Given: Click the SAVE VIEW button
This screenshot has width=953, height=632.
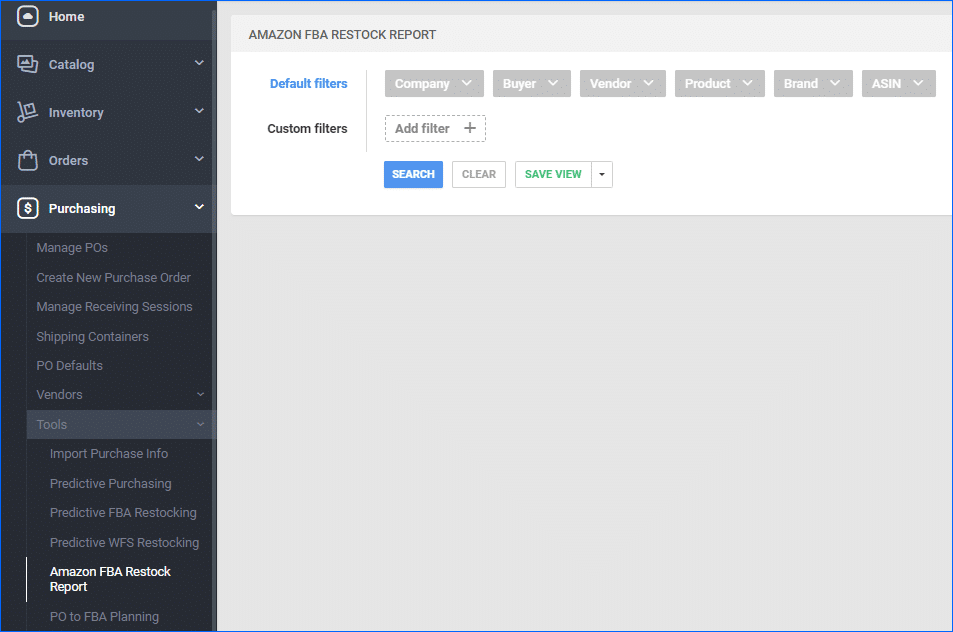Looking at the screenshot, I should [x=552, y=173].
